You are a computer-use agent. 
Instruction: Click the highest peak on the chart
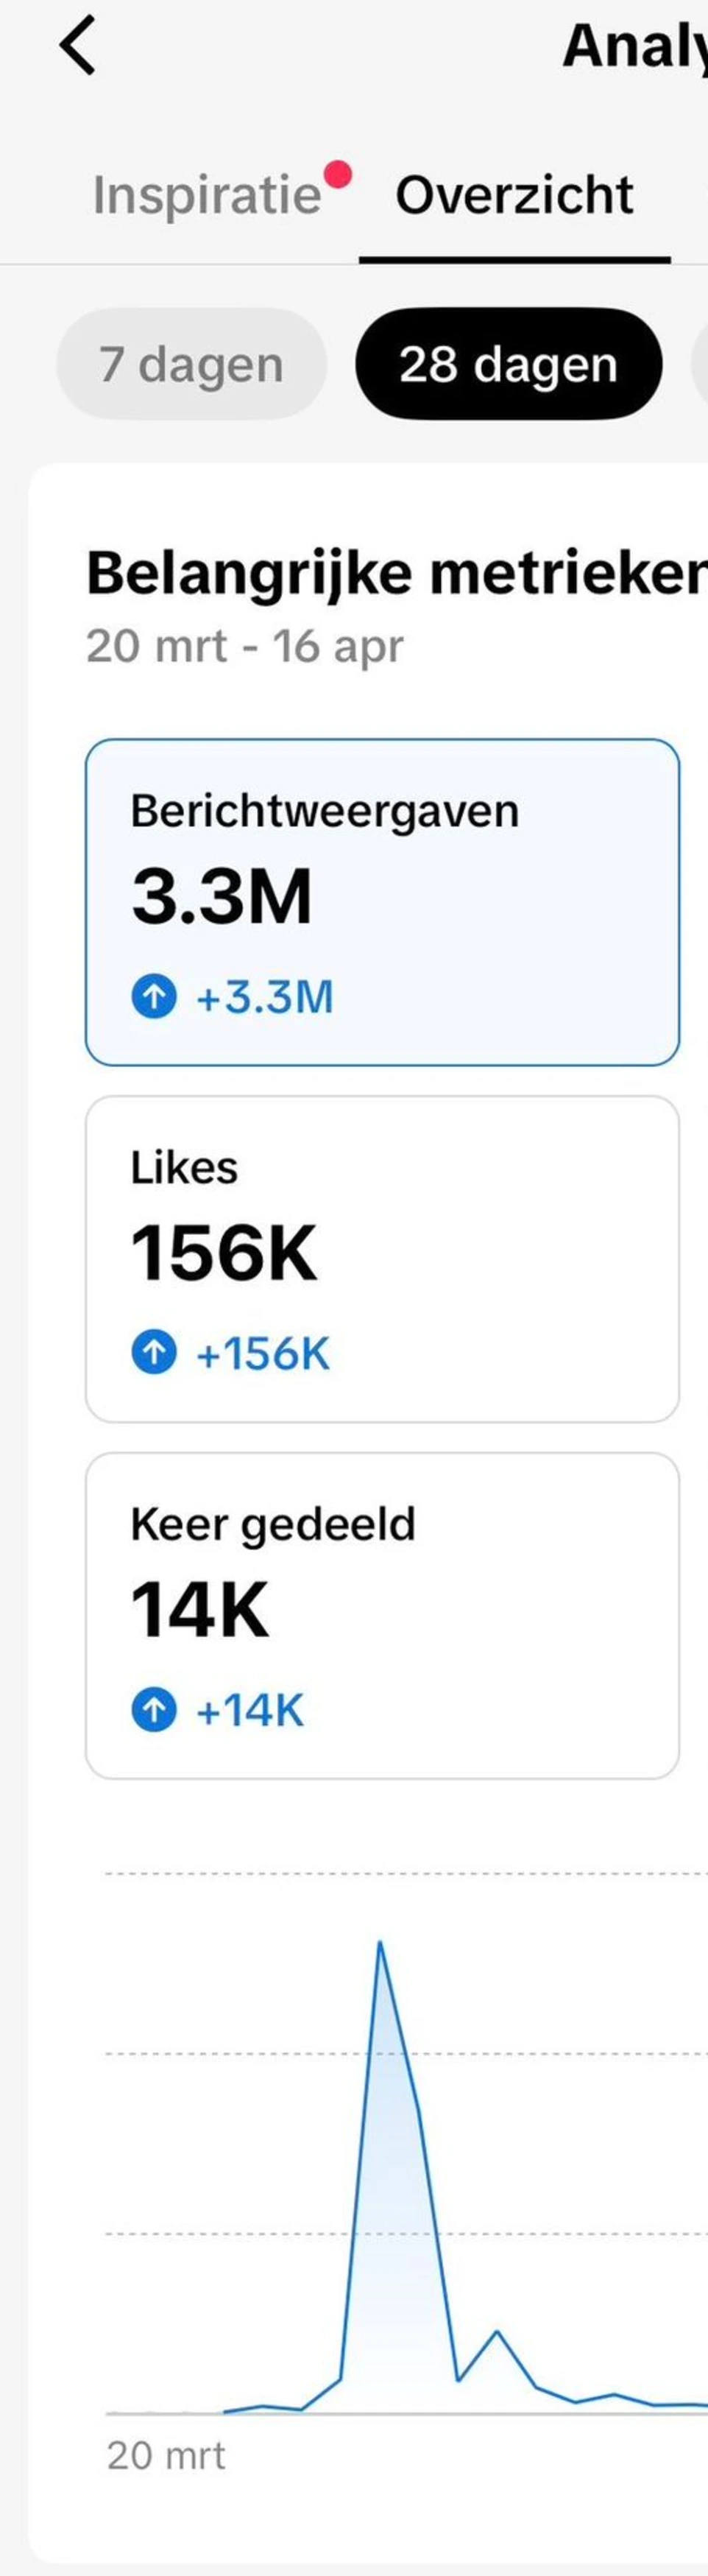pyautogui.click(x=380, y=1944)
